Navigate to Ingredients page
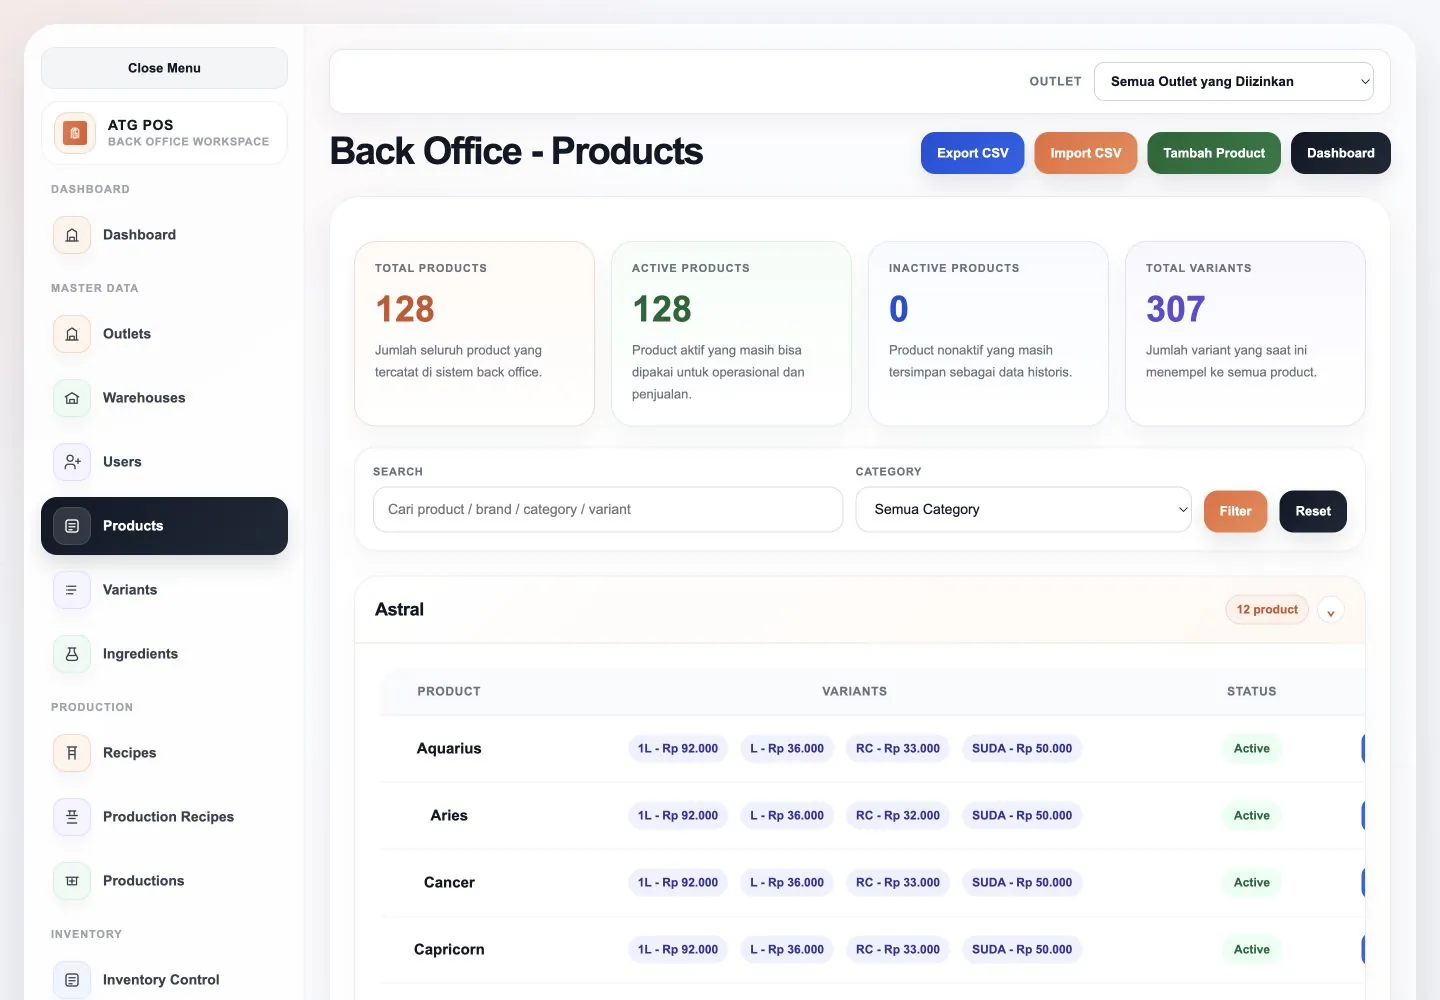1440x1000 pixels. pos(164,654)
